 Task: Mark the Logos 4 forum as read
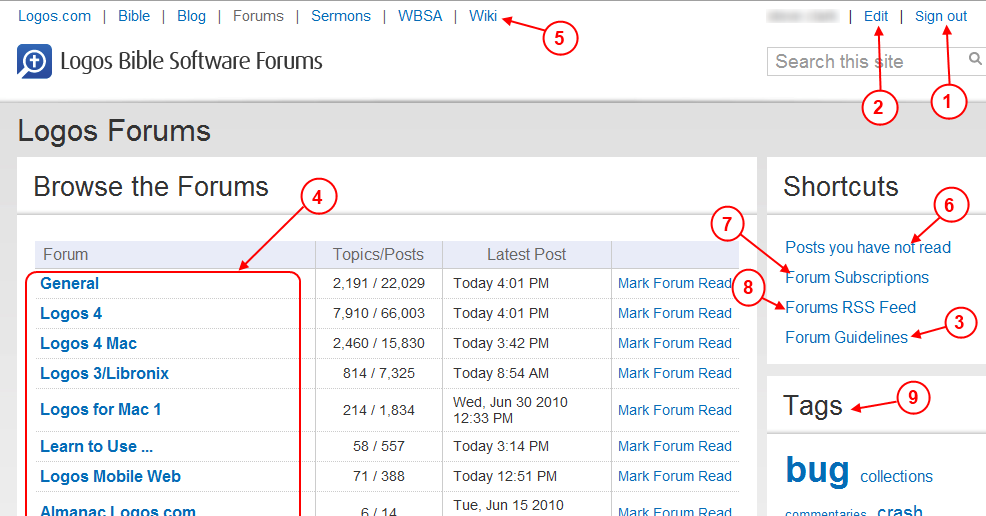(x=675, y=314)
